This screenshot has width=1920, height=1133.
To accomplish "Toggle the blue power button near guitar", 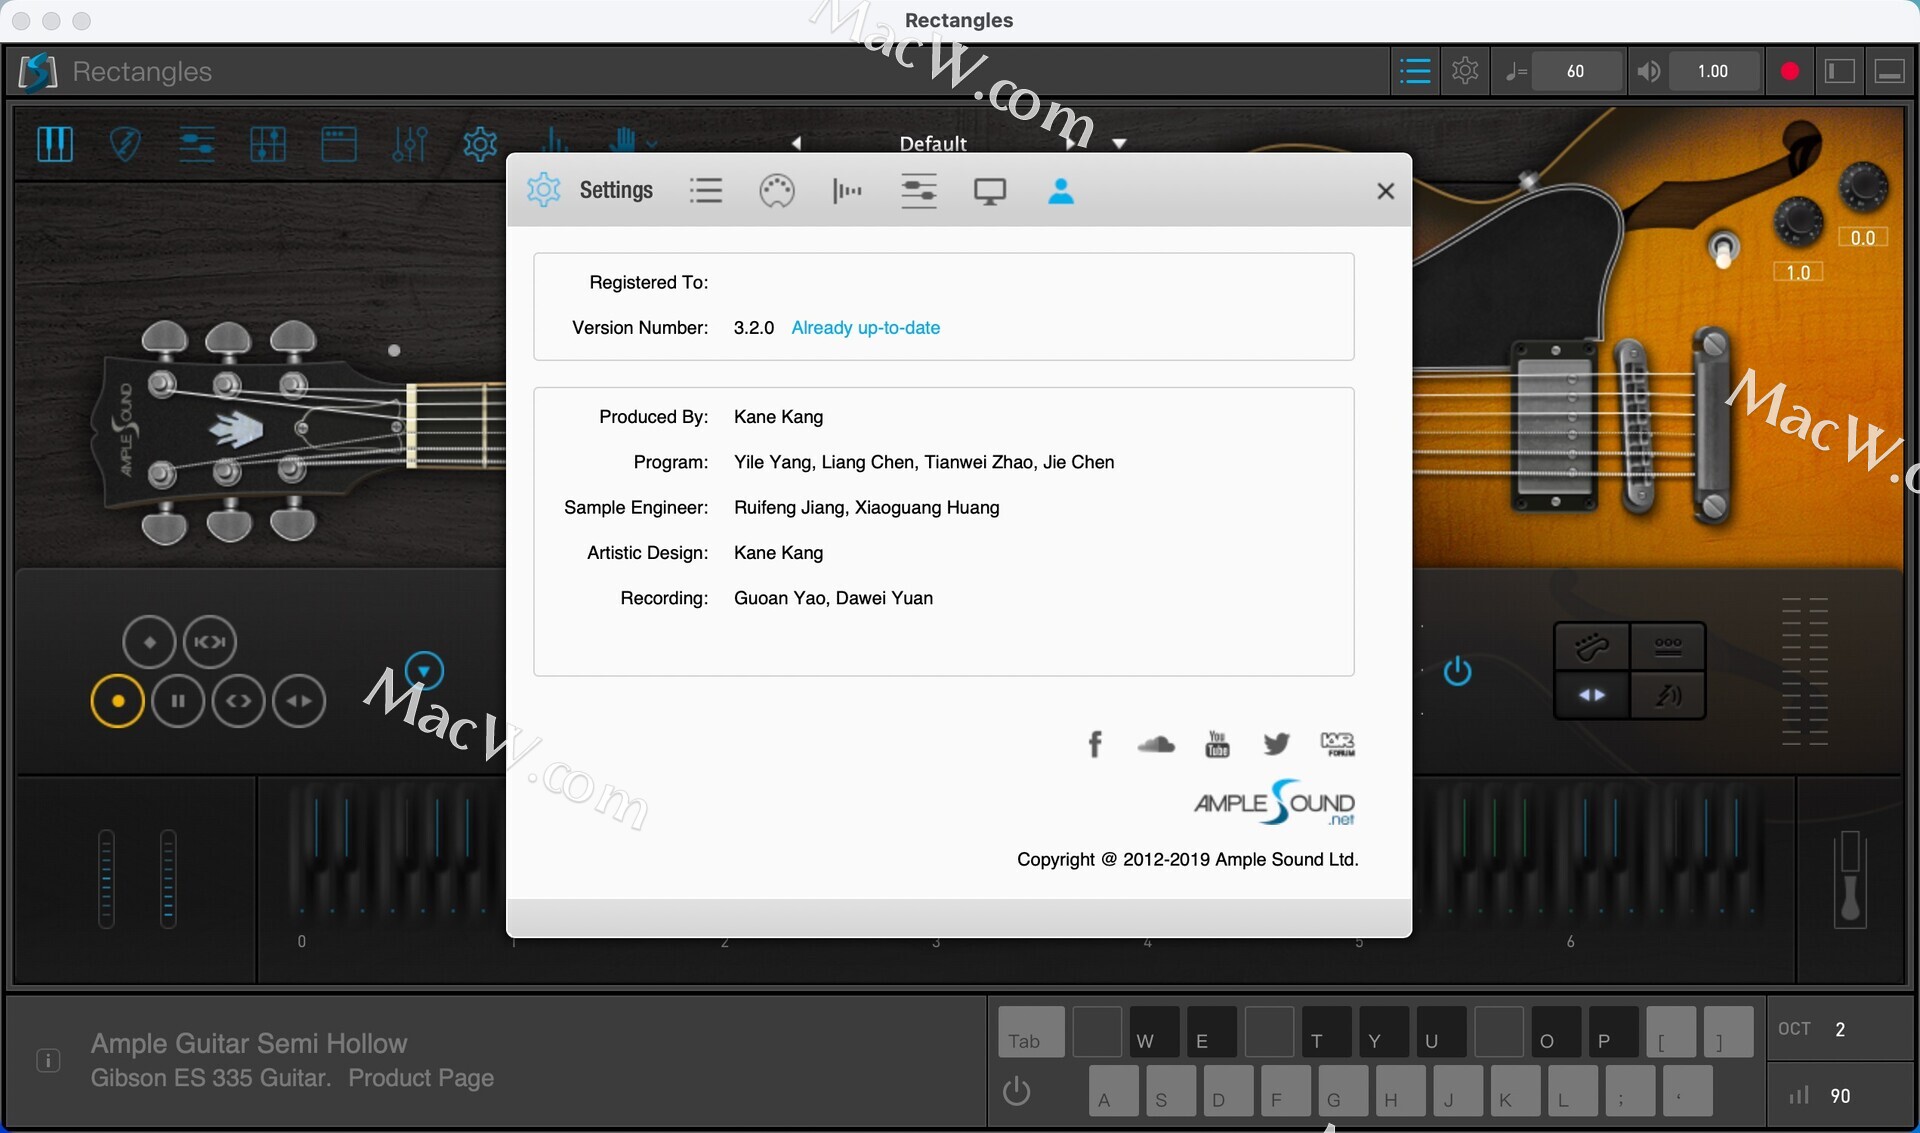I will [1457, 671].
